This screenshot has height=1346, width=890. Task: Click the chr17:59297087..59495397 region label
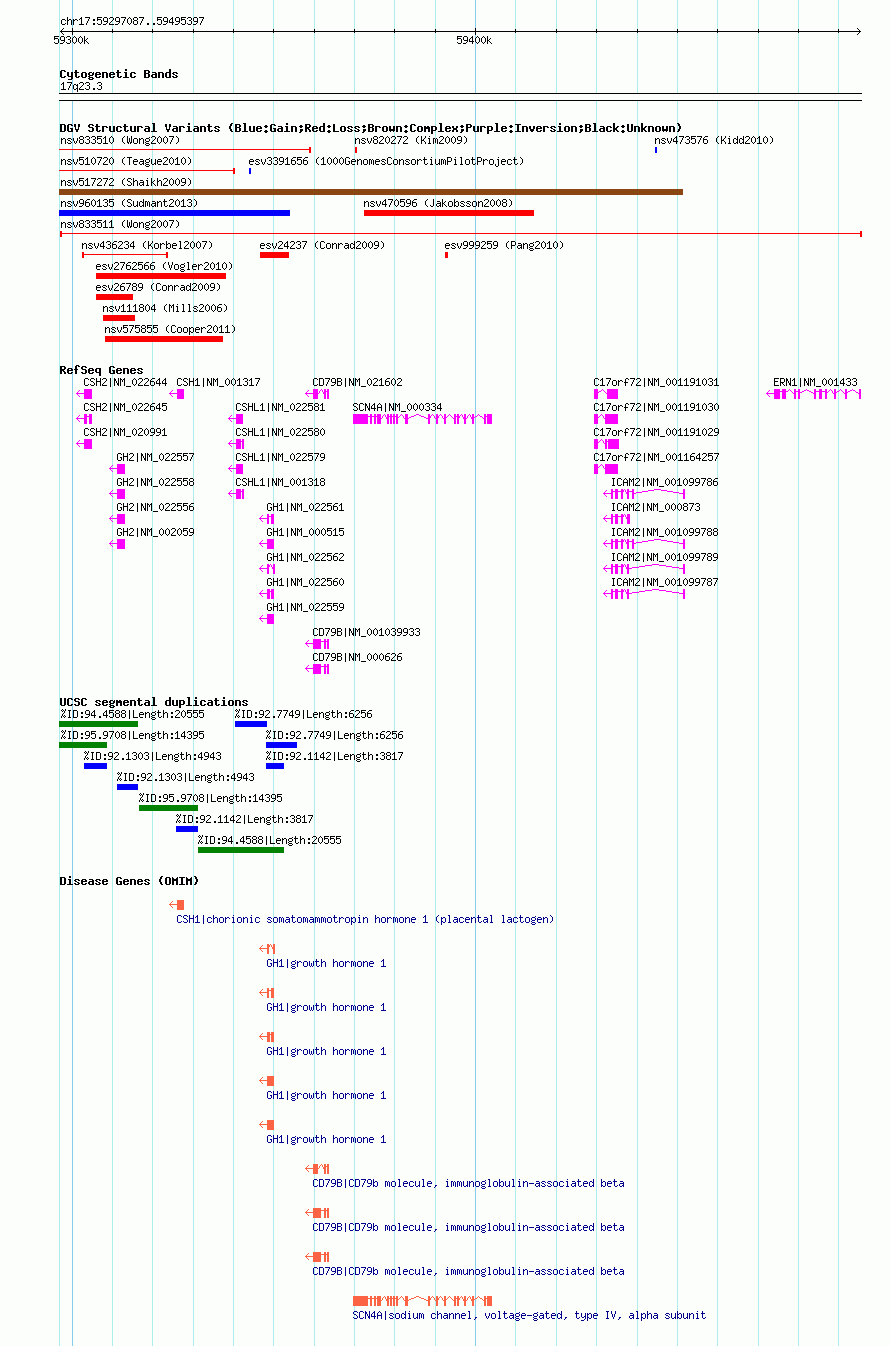click(132, 21)
